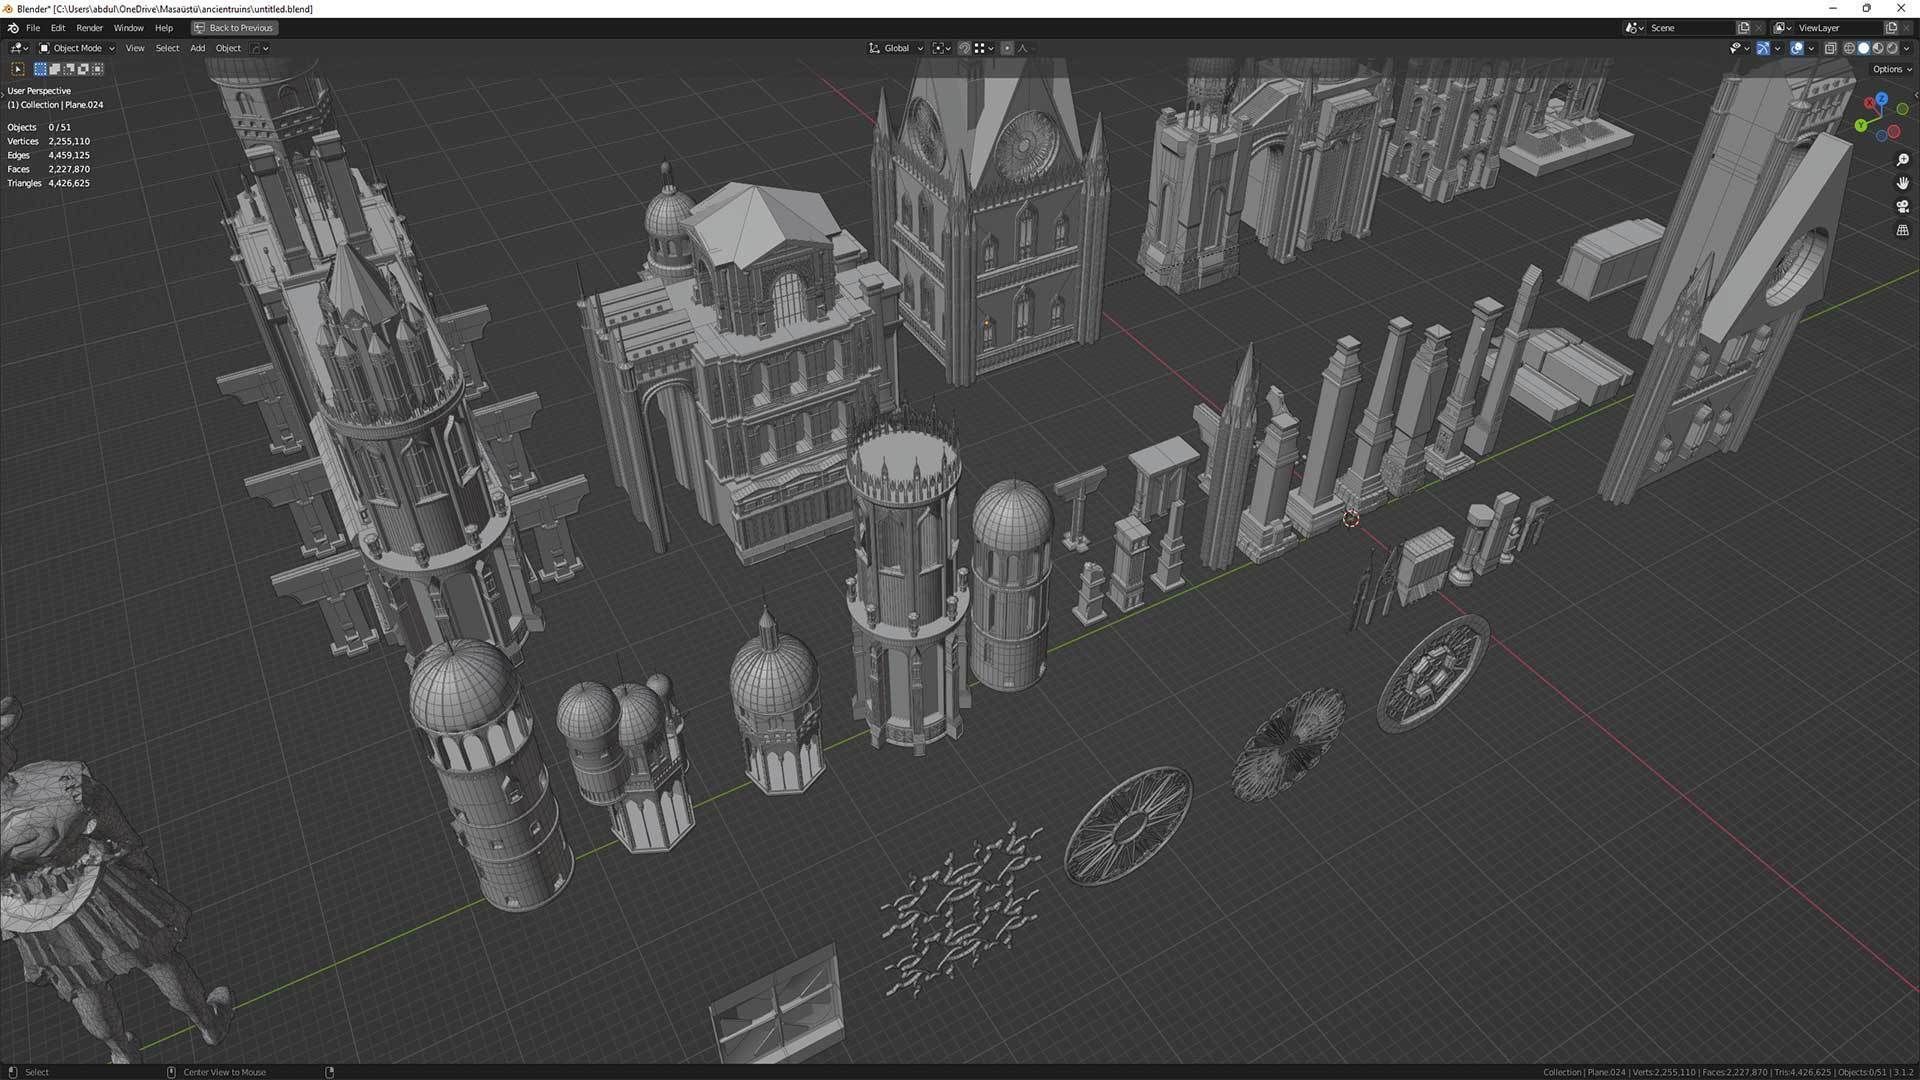The height and width of the screenshot is (1080, 1920).
Task: Open the Window menu
Action: click(x=129, y=28)
